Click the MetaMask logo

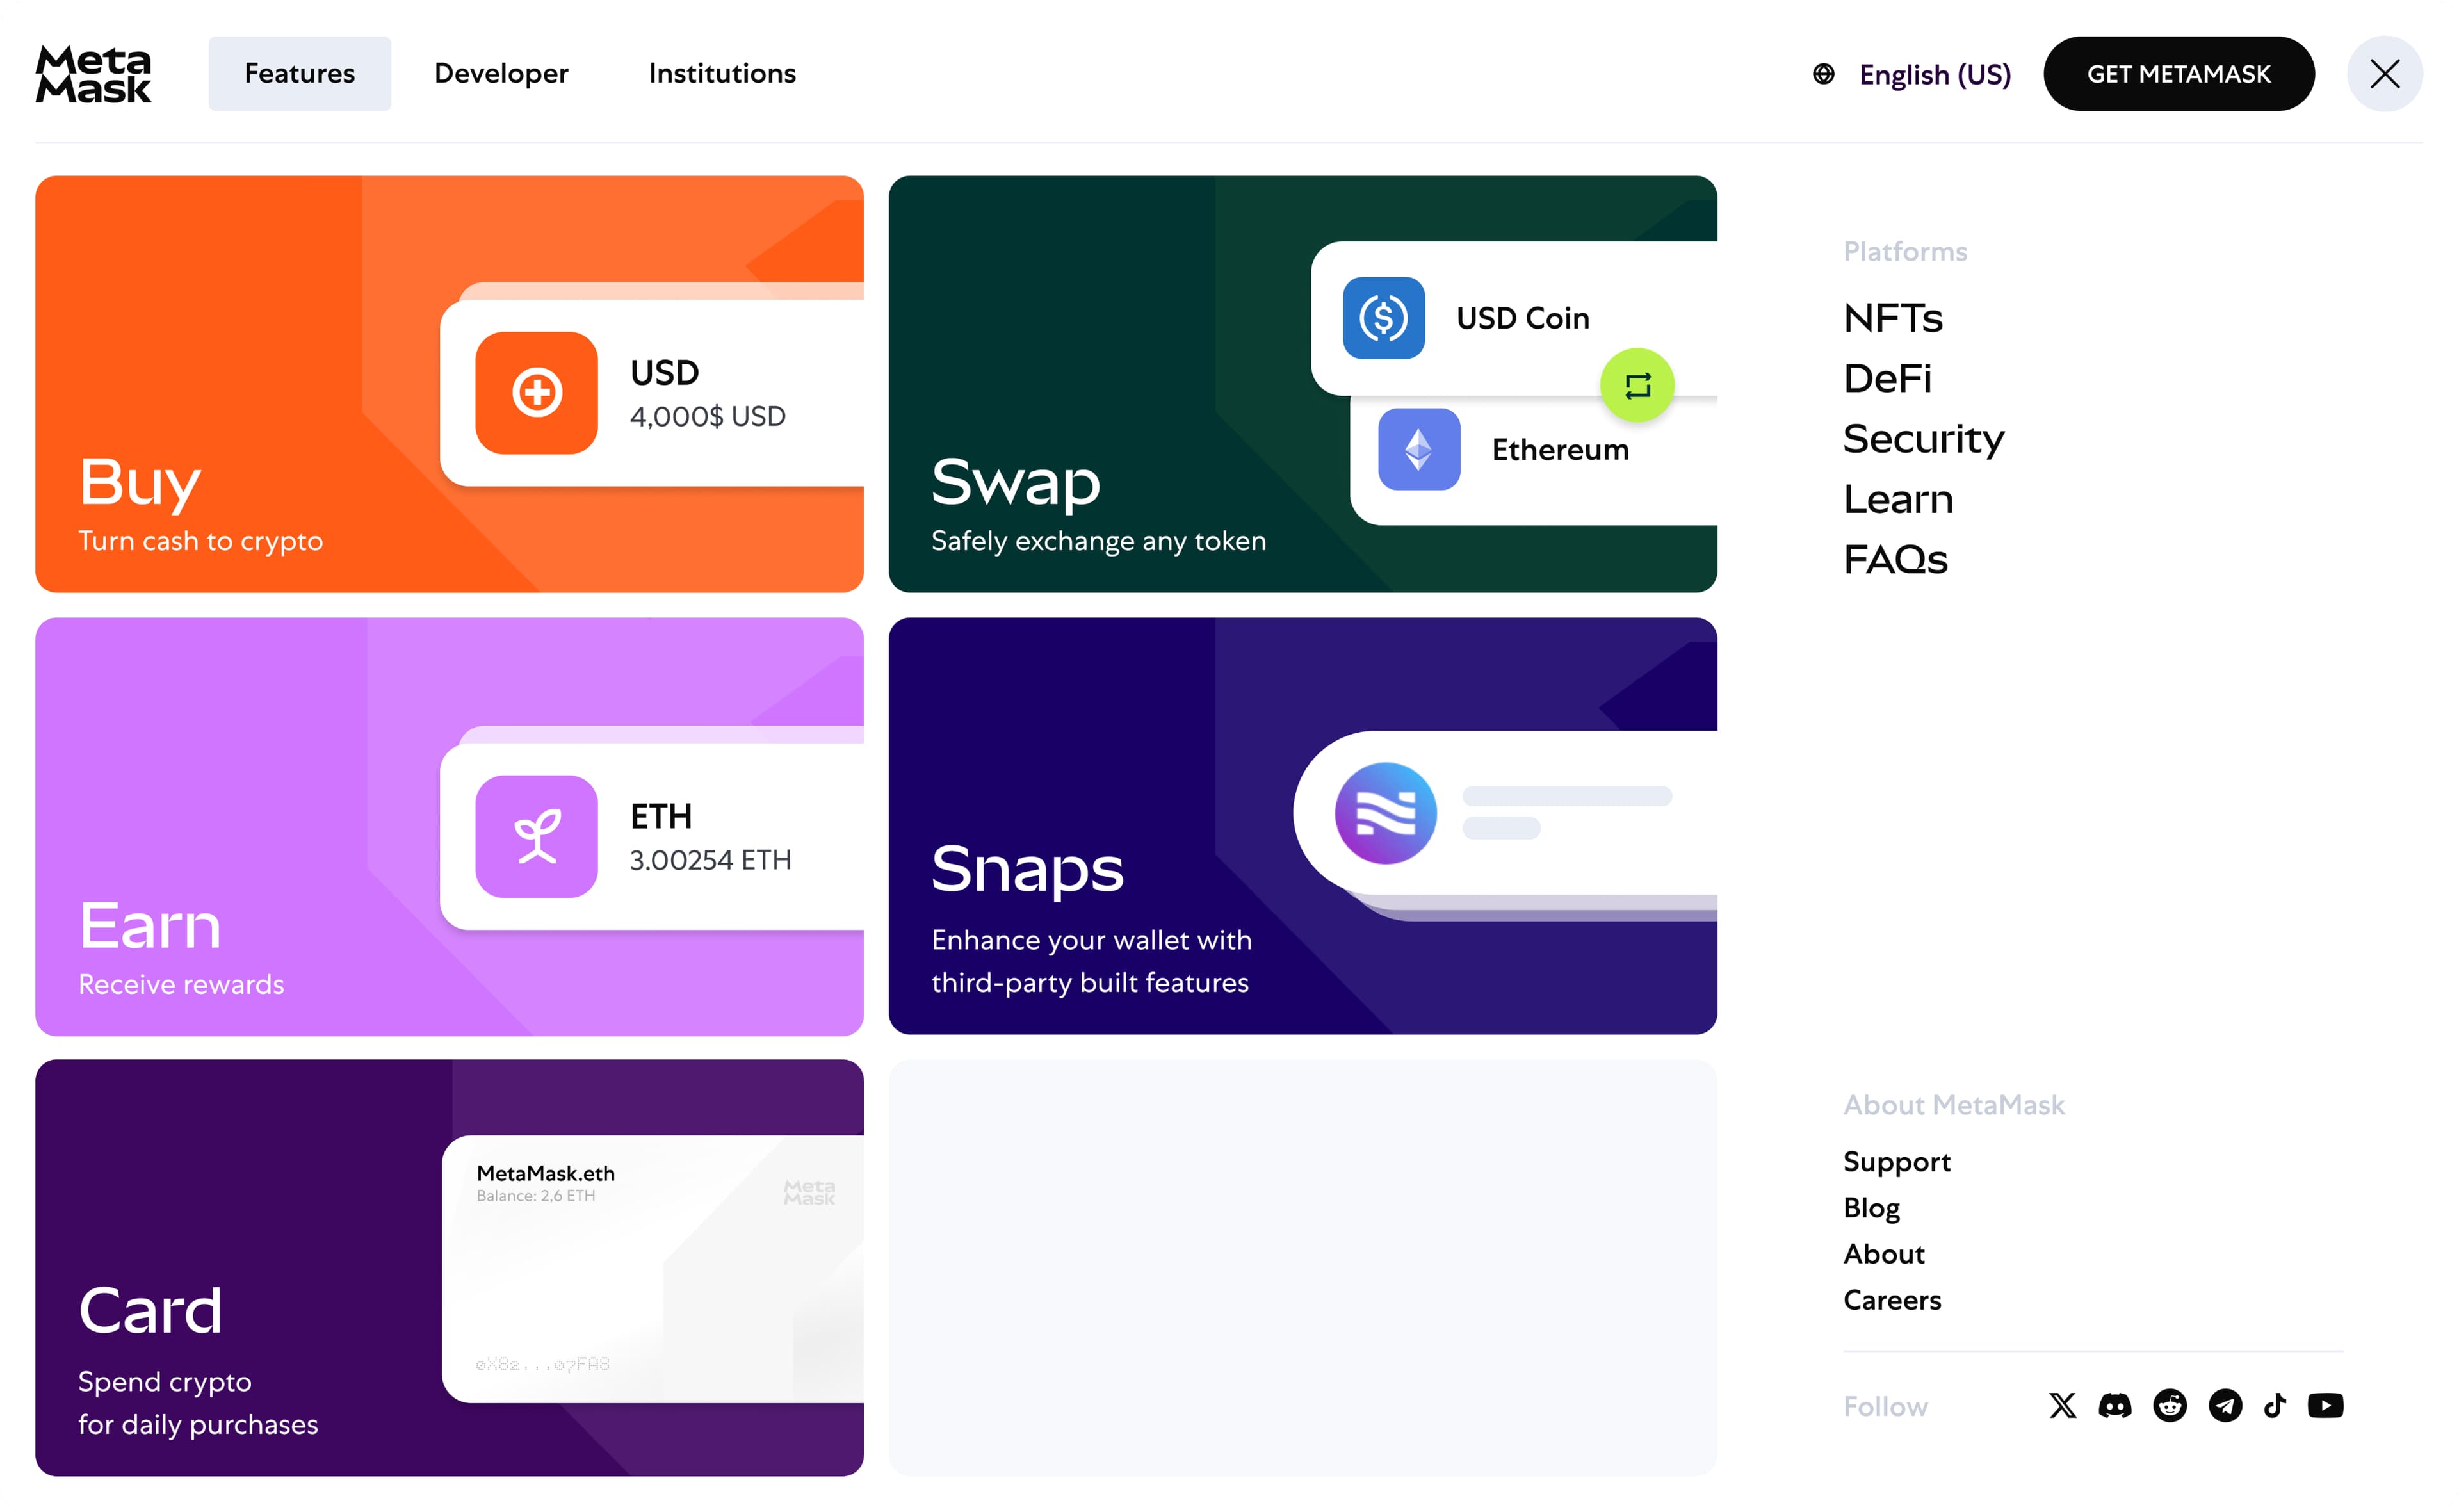(x=93, y=74)
